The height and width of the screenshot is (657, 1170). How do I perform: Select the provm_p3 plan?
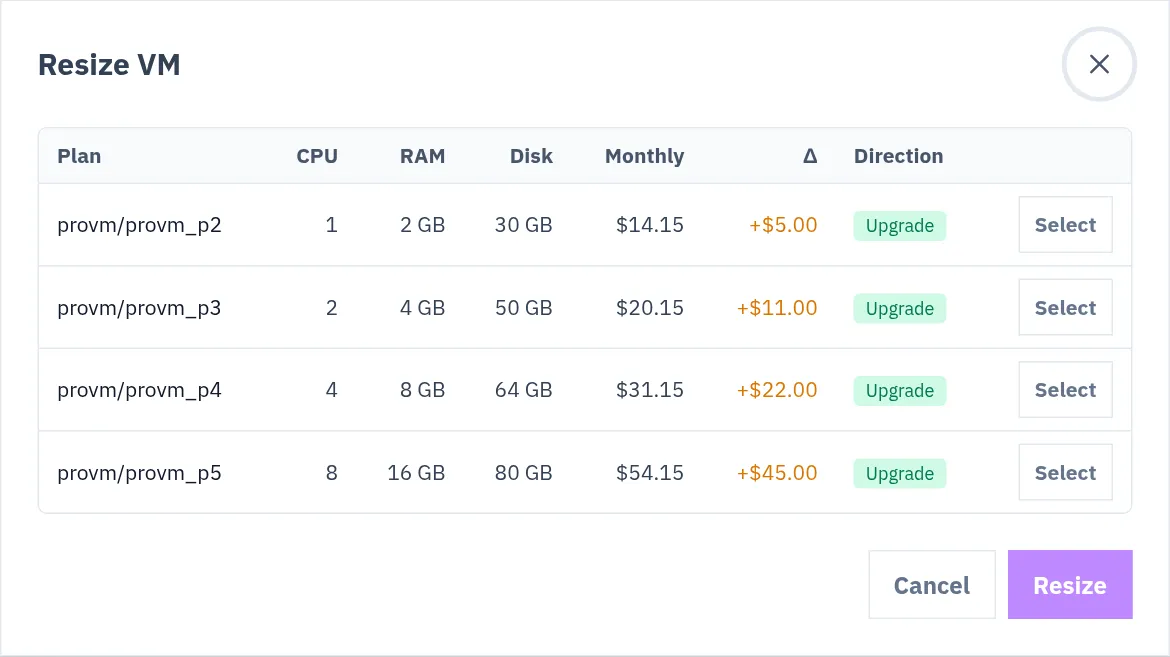tap(1065, 308)
